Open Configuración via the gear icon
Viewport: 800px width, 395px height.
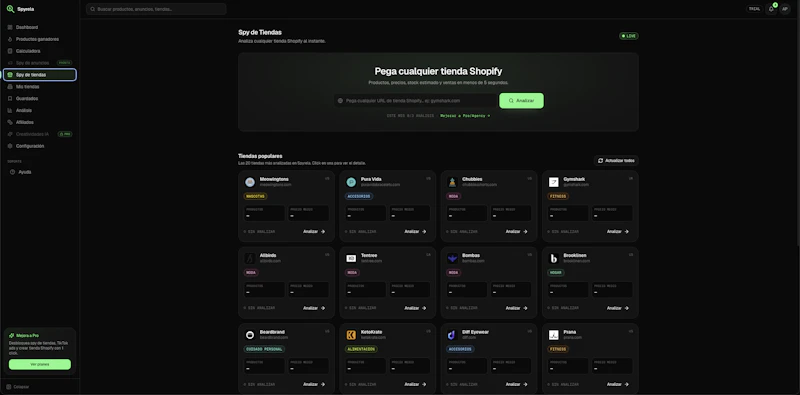[x=10, y=146]
